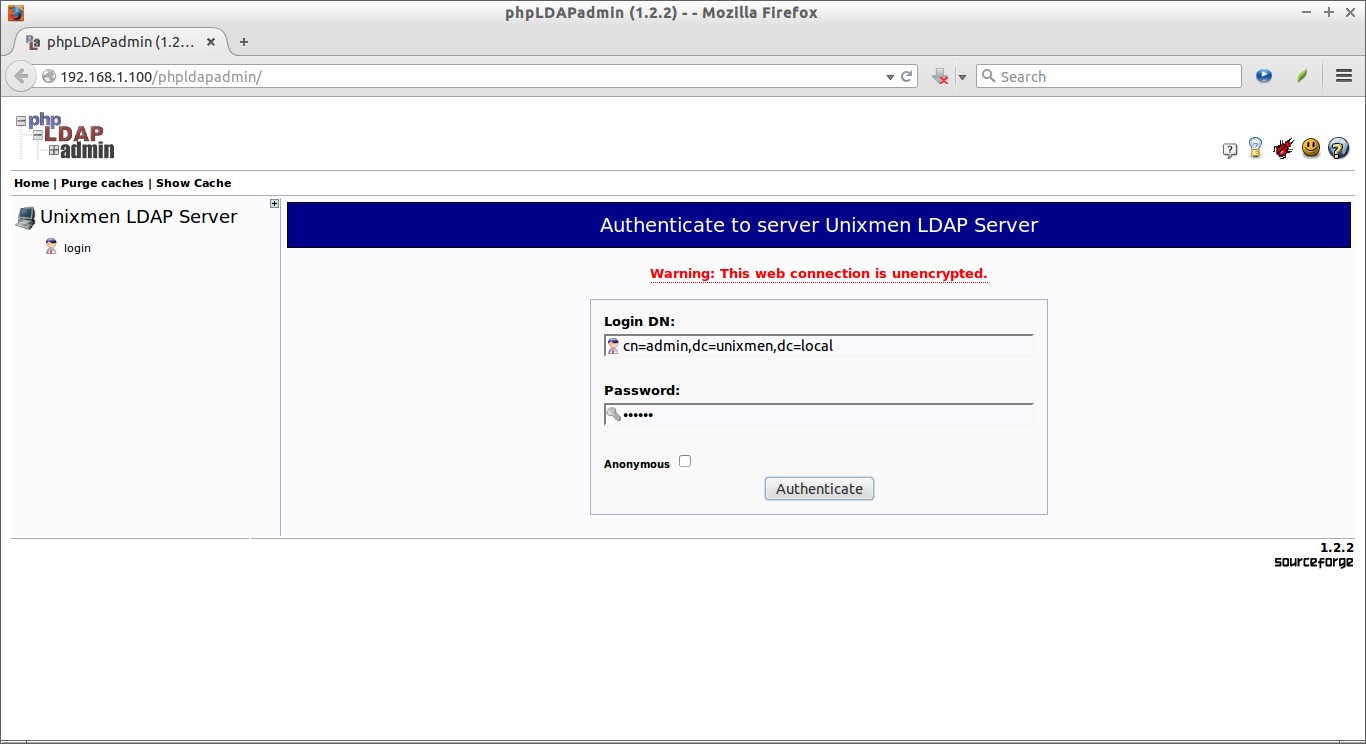This screenshot has height=744, width=1366.
Task: Click the magnifier icon in Search box
Action: [x=988, y=76]
